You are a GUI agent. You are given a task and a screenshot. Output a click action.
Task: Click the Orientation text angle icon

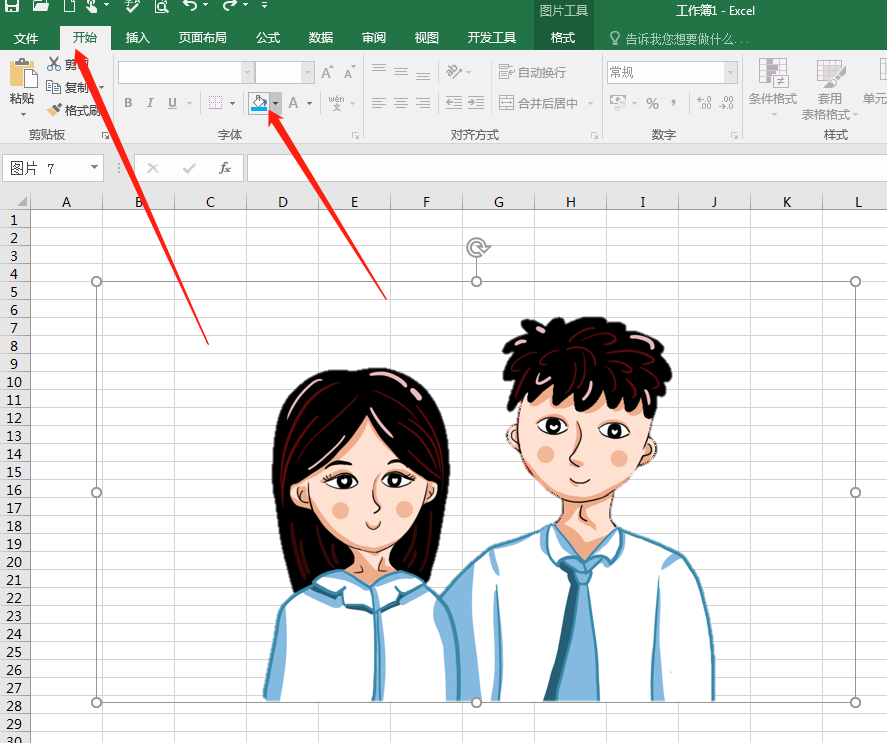click(x=454, y=71)
